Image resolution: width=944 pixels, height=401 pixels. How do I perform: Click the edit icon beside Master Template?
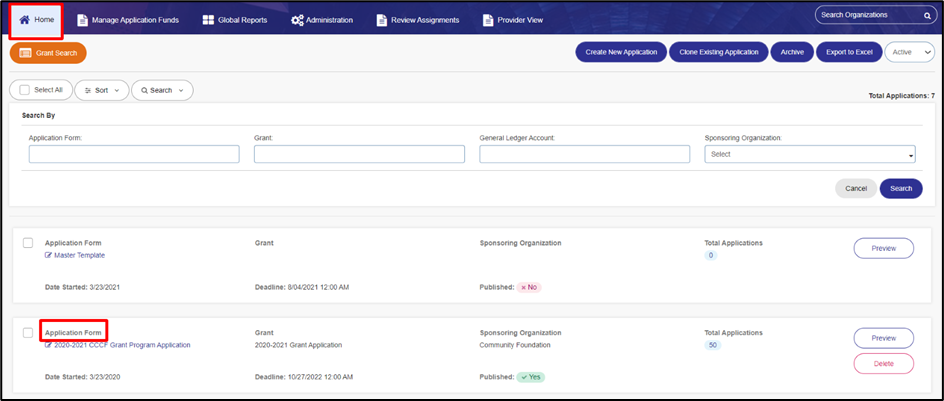tap(49, 255)
